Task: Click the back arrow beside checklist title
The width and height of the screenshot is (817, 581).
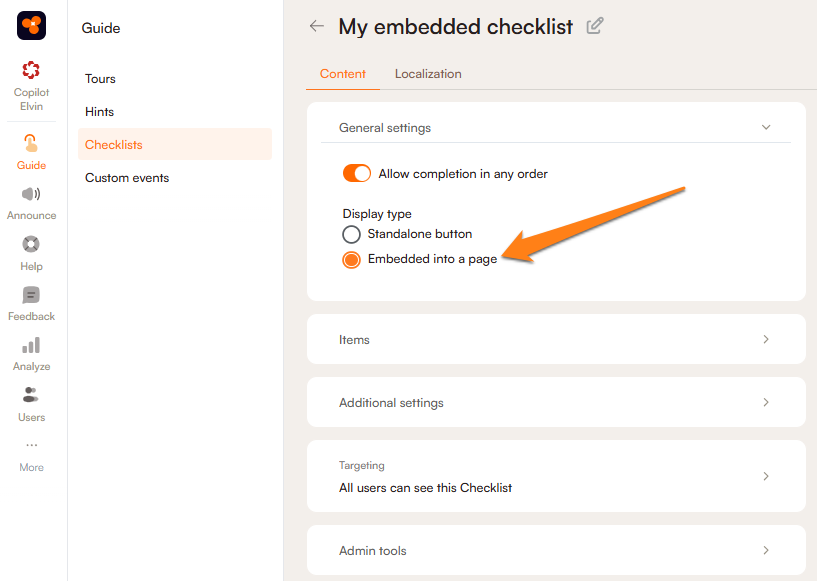Action: [x=317, y=27]
